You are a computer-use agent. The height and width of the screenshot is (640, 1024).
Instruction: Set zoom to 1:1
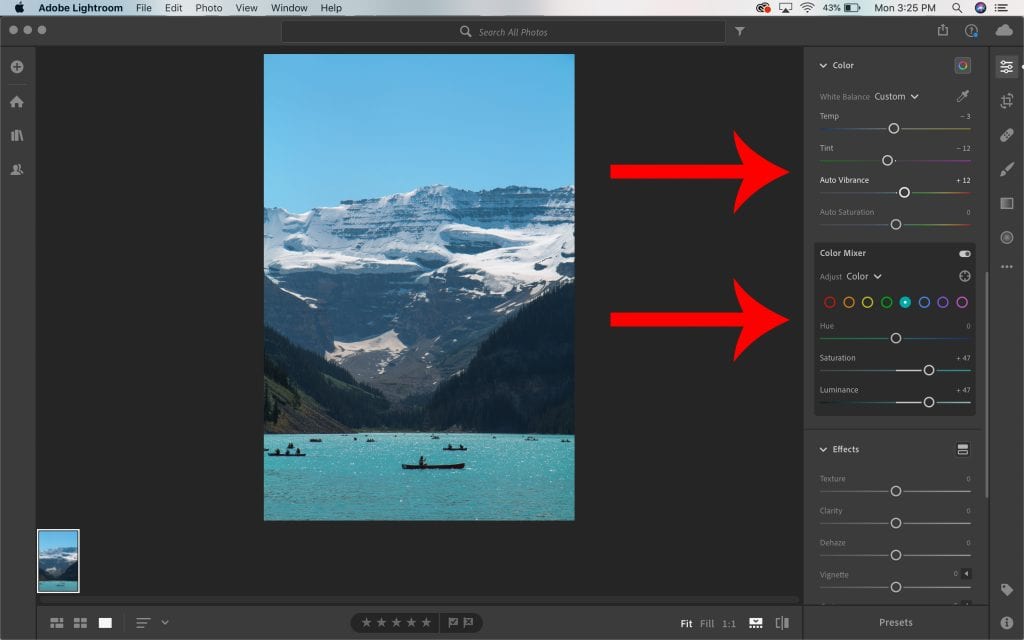(729, 624)
